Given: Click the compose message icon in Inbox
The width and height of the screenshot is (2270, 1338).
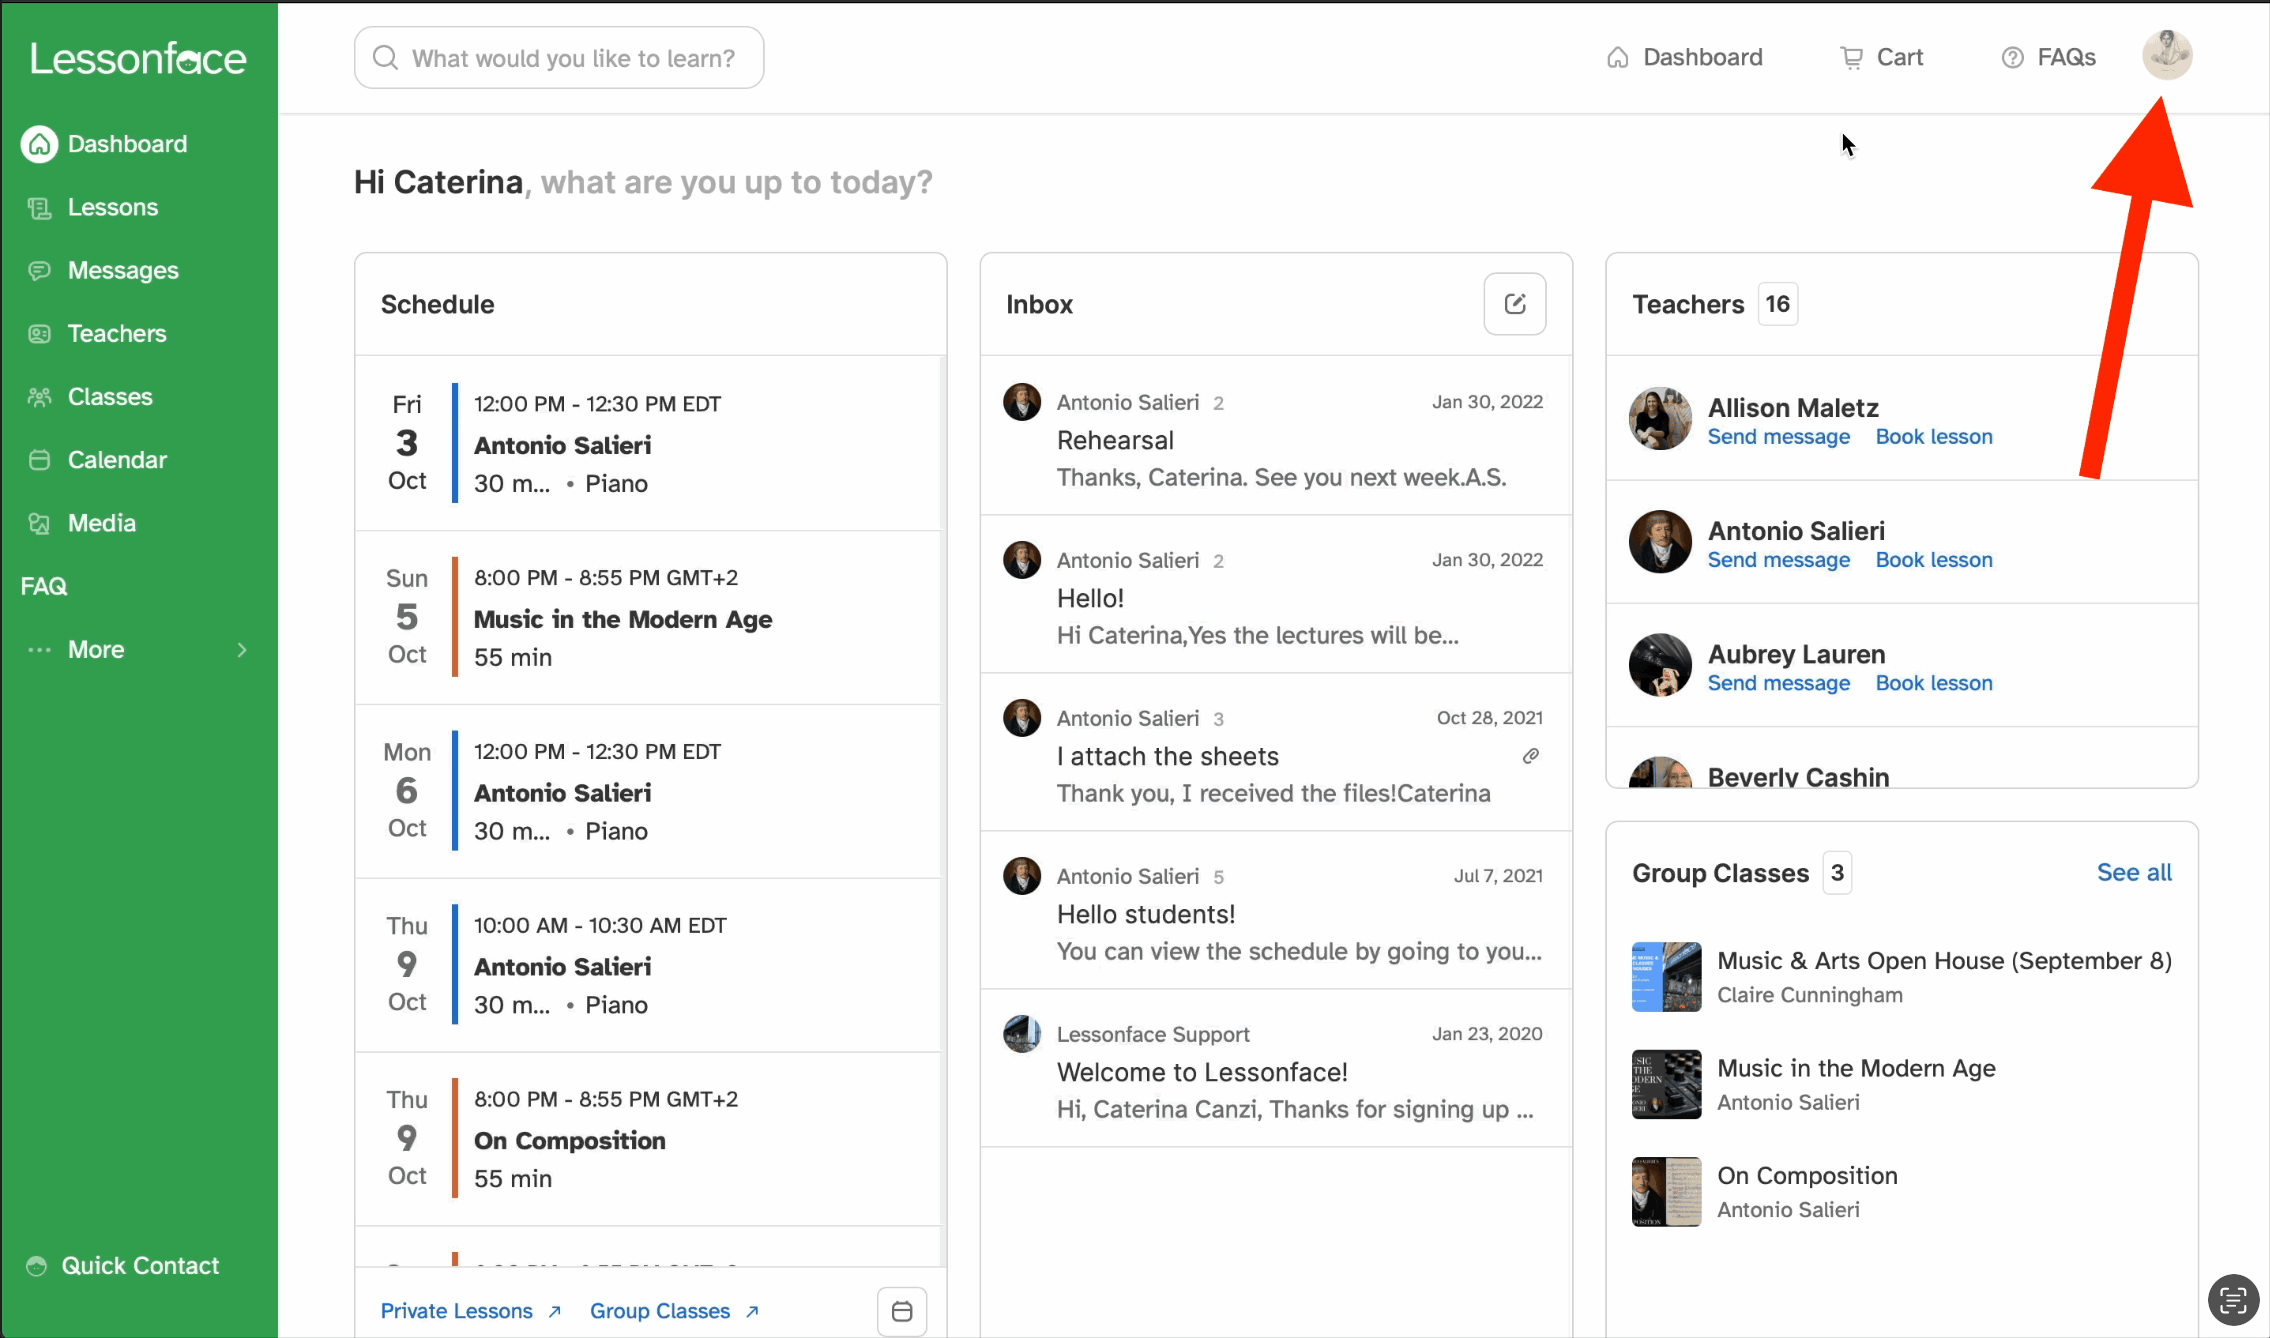Looking at the screenshot, I should point(1514,304).
